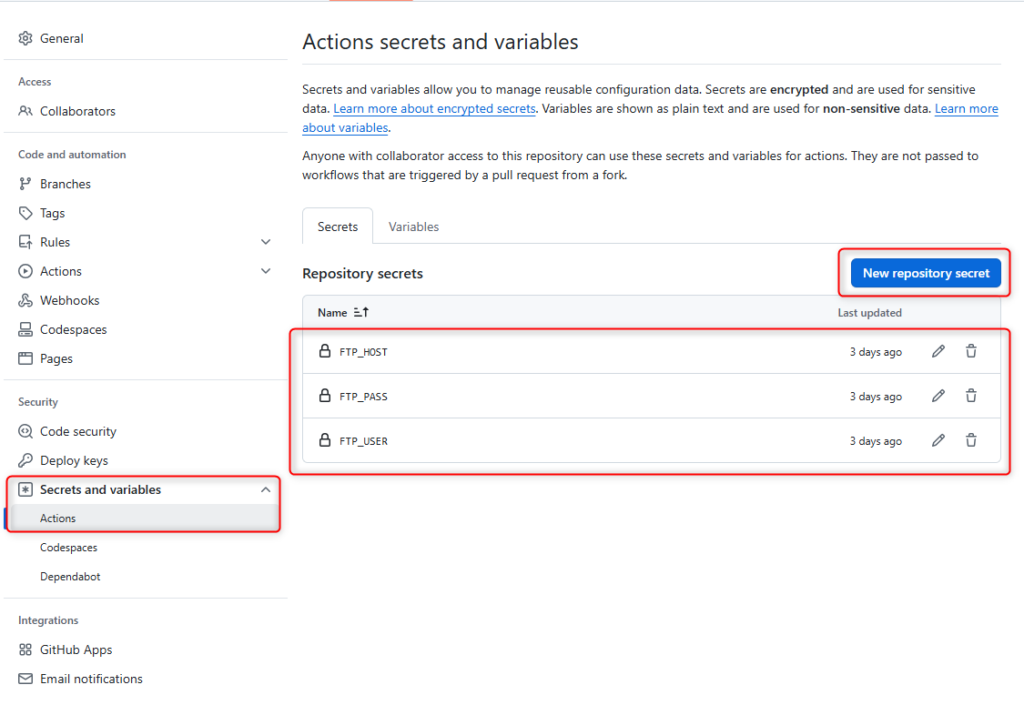Expand the Actions section chevron

(266, 271)
